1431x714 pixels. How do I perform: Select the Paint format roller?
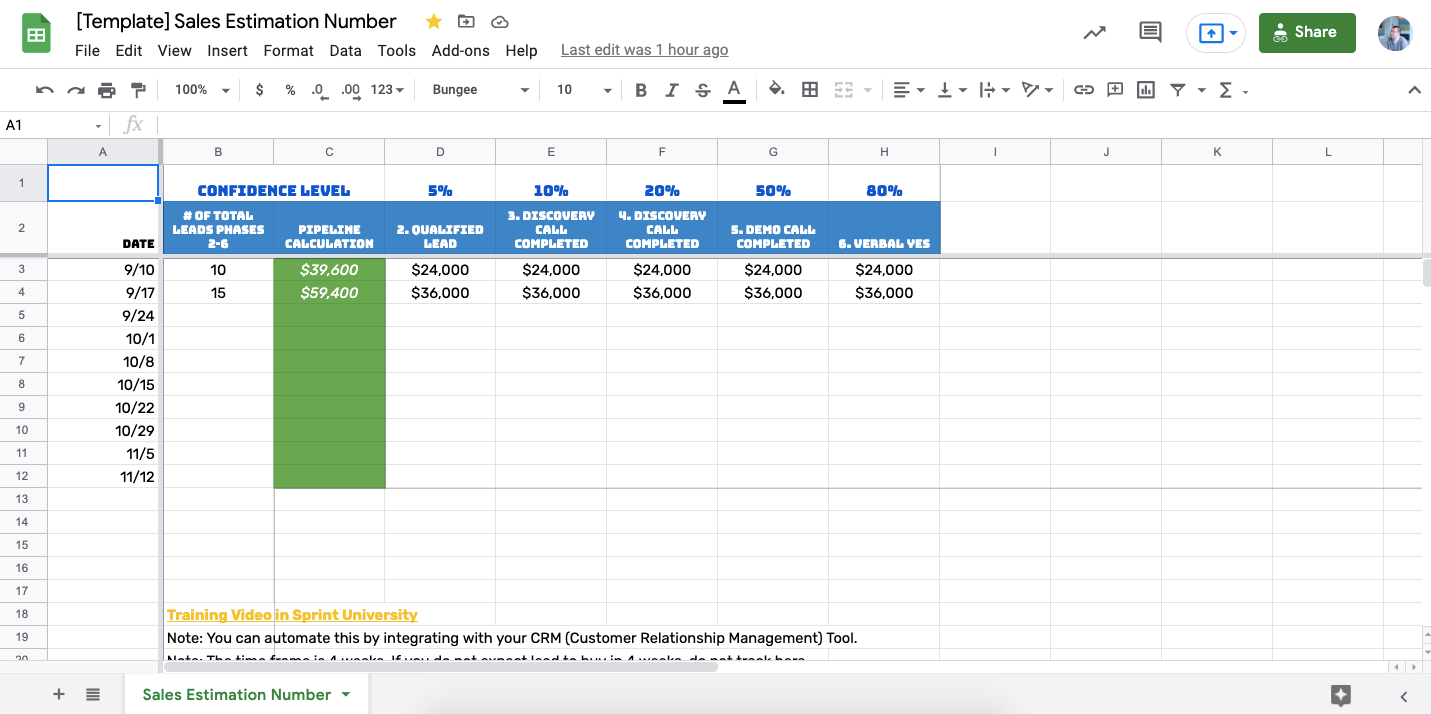tap(138, 90)
